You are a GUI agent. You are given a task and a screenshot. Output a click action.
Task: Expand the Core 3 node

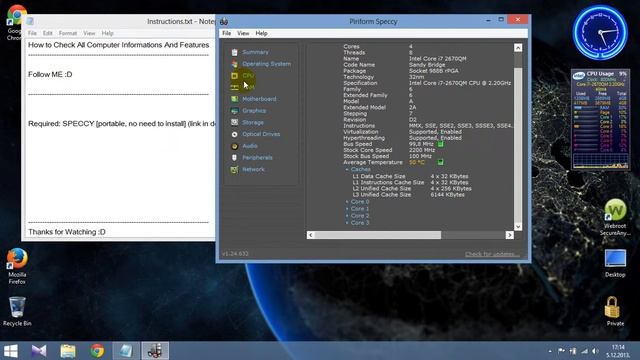point(347,223)
